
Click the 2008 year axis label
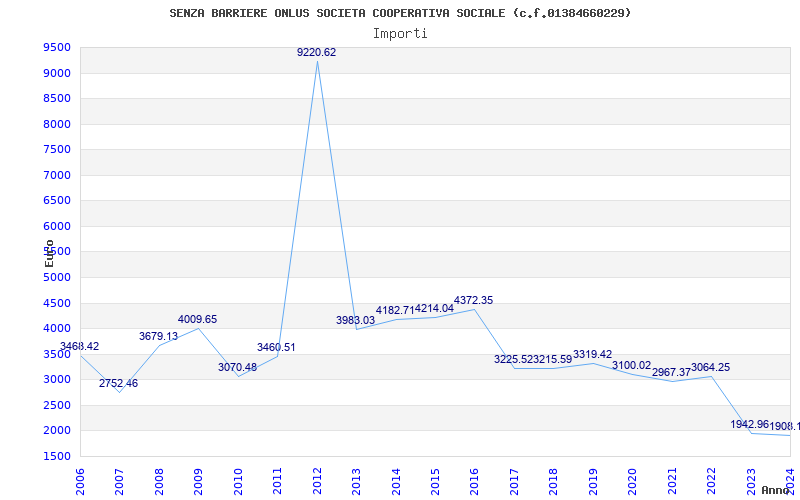[159, 481]
